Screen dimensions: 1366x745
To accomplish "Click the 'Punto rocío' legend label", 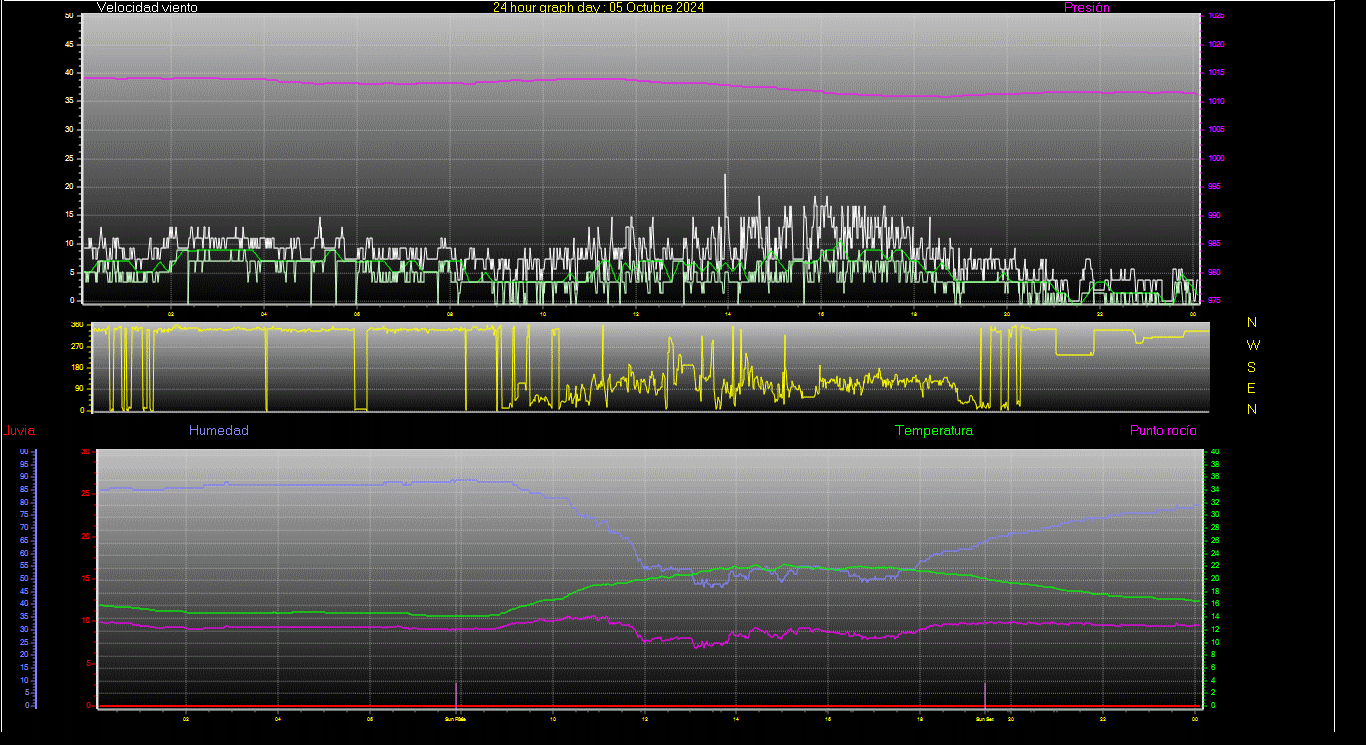I will 1163,431.
